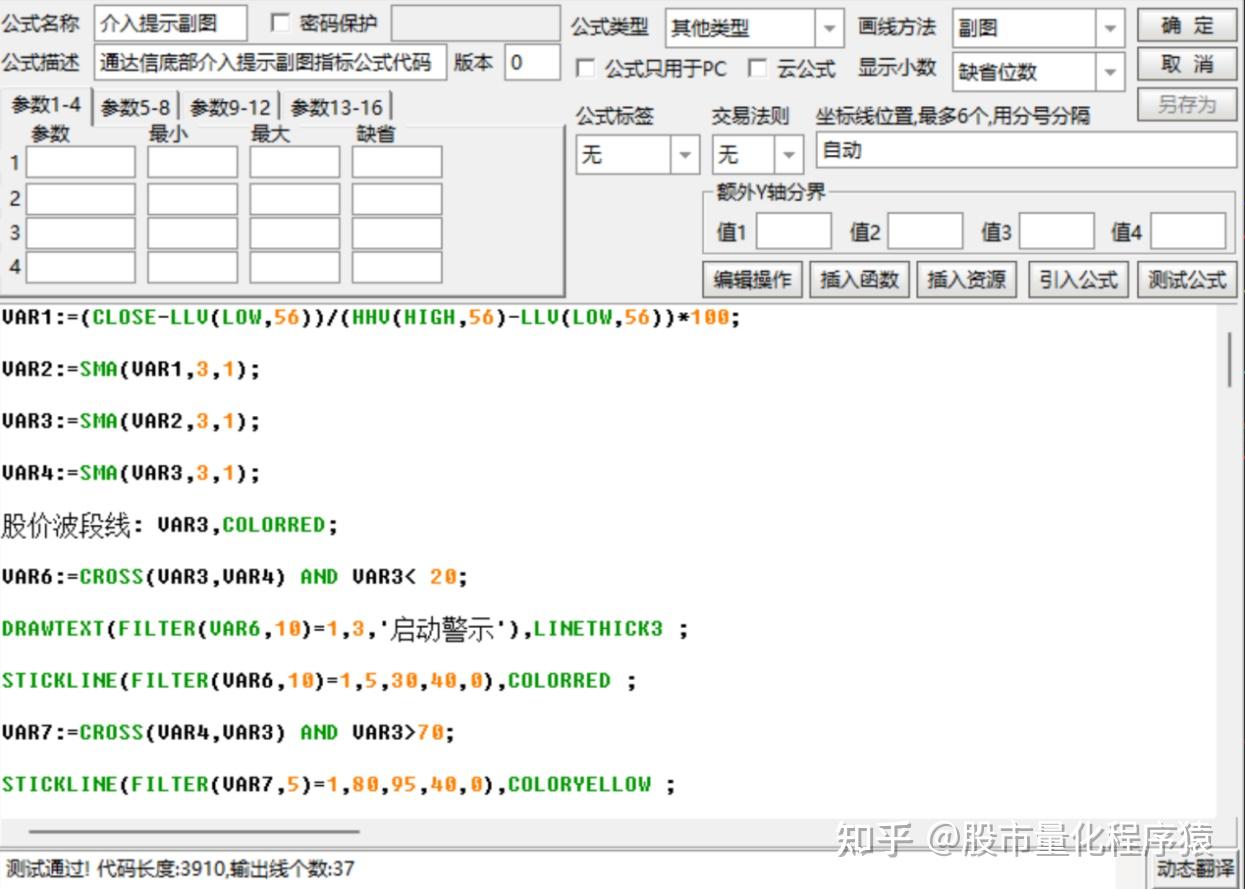Click the 值3 input field
The height and width of the screenshot is (890, 1245).
click(x=1056, y=231)
